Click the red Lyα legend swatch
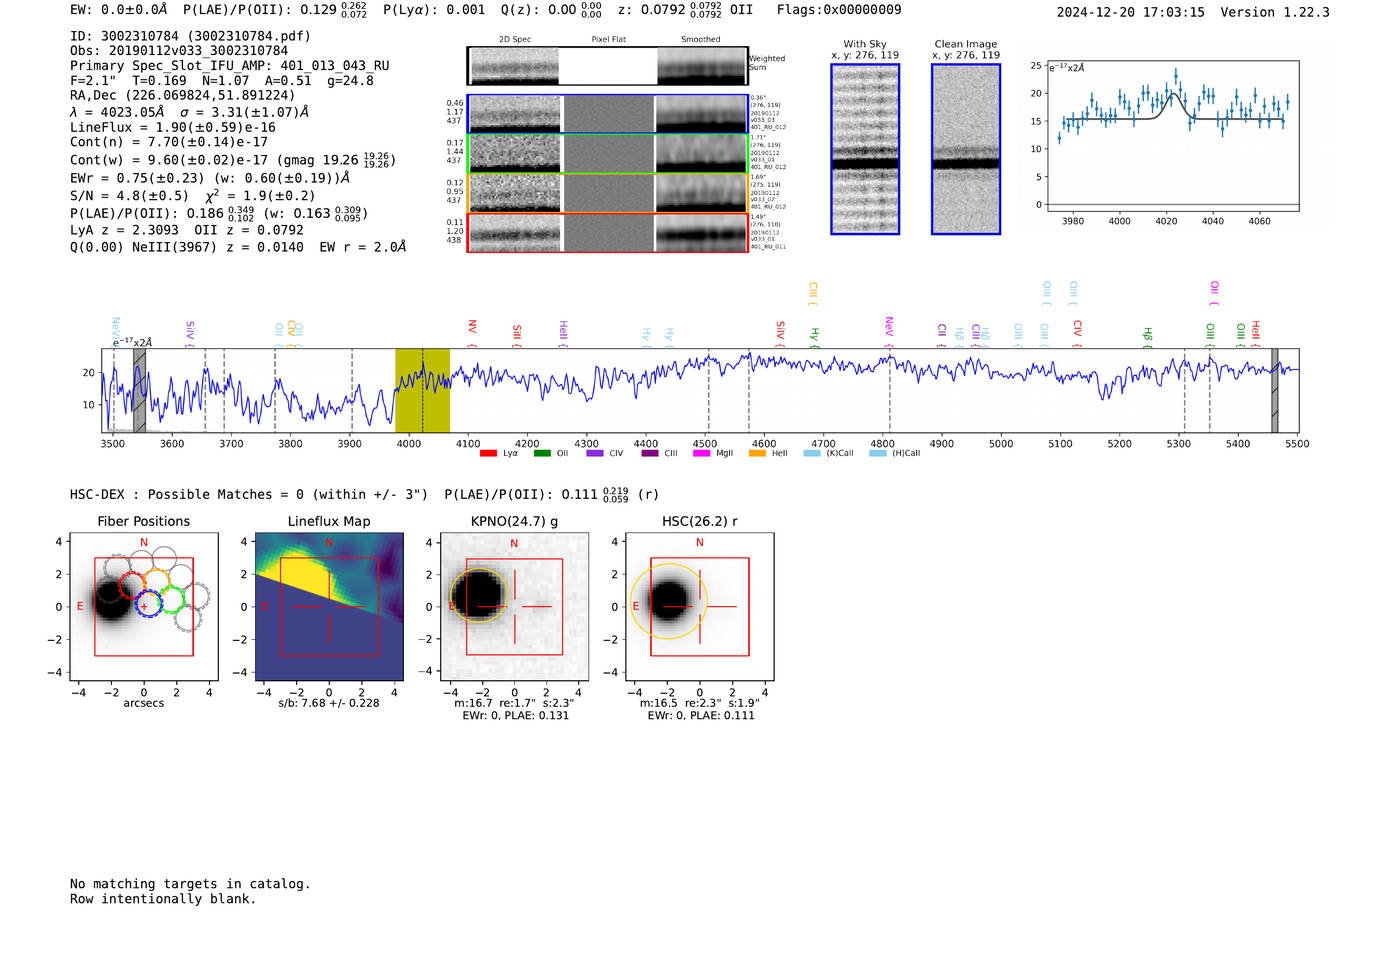The height and width of the screenshot is (953, 1400). [488, 453]
